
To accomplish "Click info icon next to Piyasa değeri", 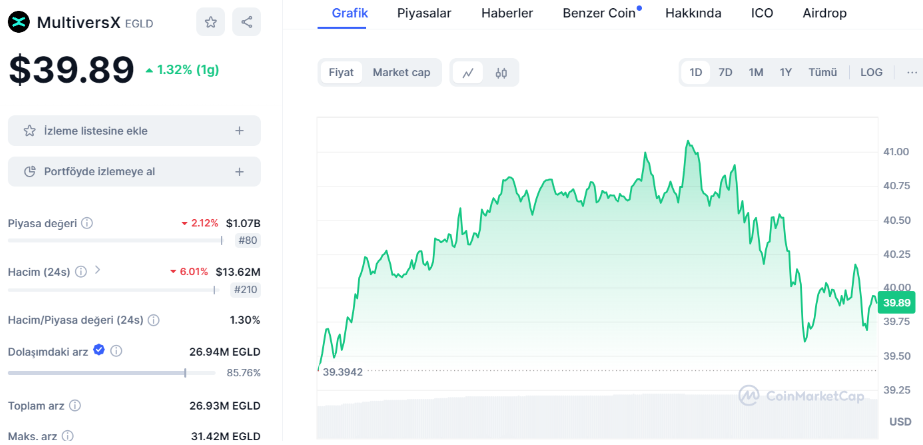I will 87,223.
